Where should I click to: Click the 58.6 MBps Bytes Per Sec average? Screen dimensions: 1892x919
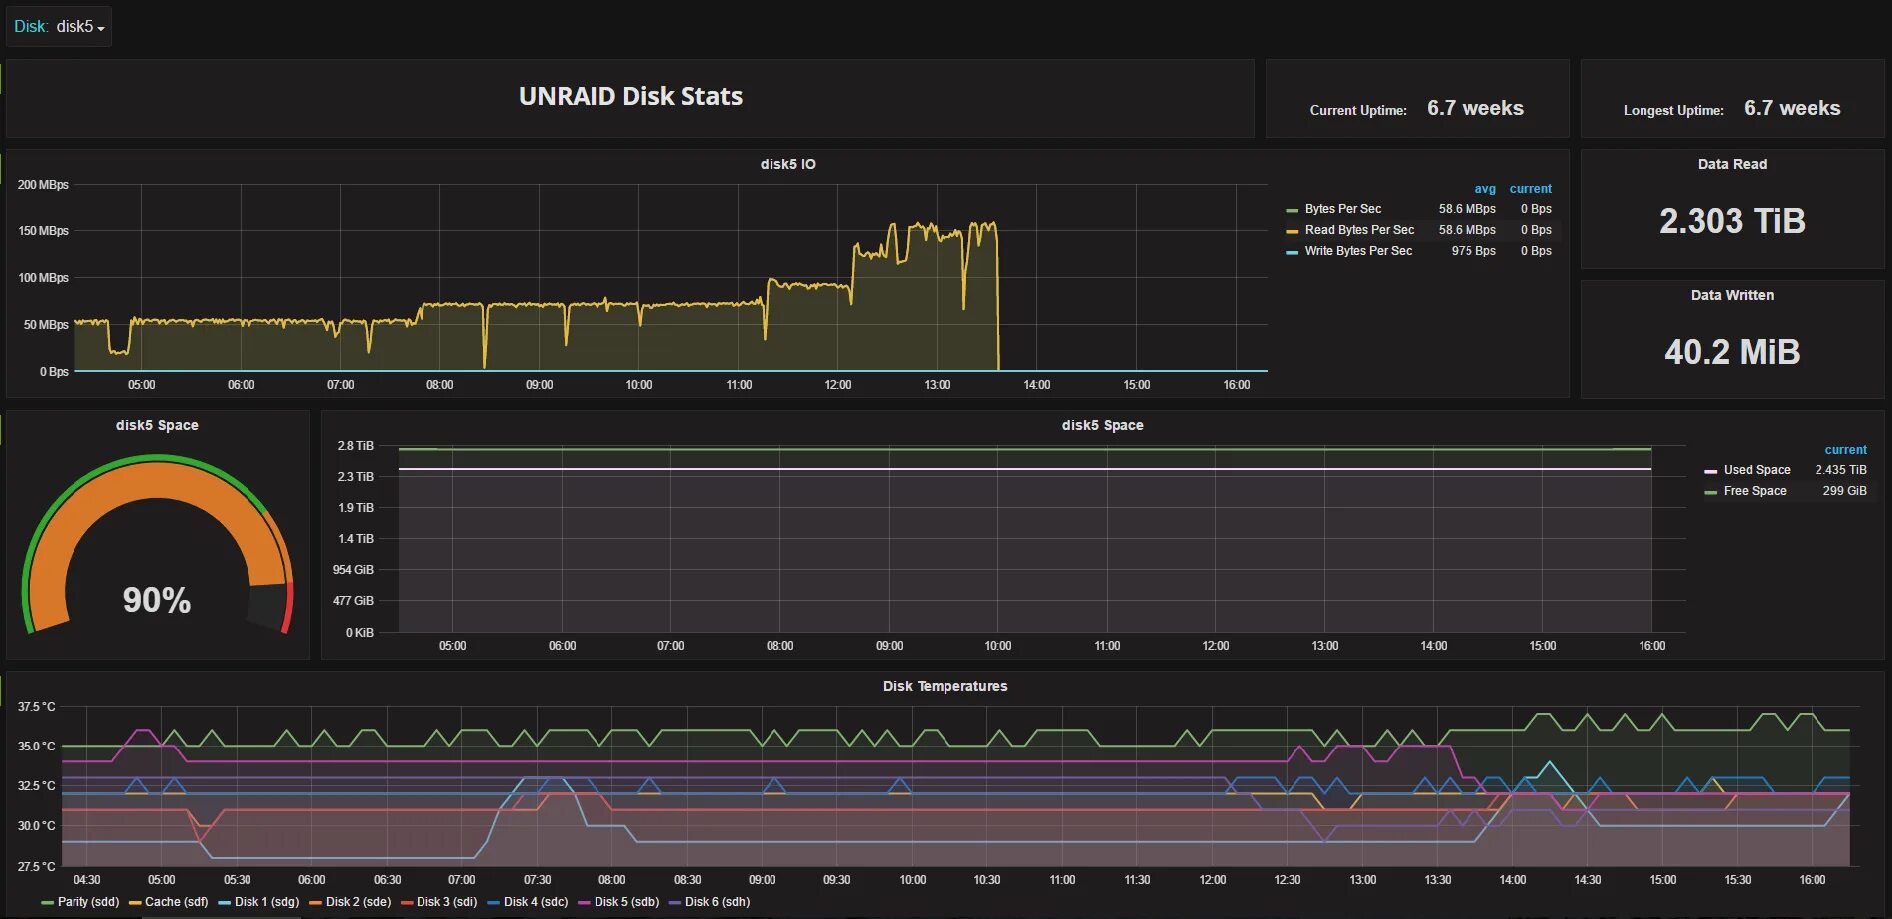tap(1467, 209)
